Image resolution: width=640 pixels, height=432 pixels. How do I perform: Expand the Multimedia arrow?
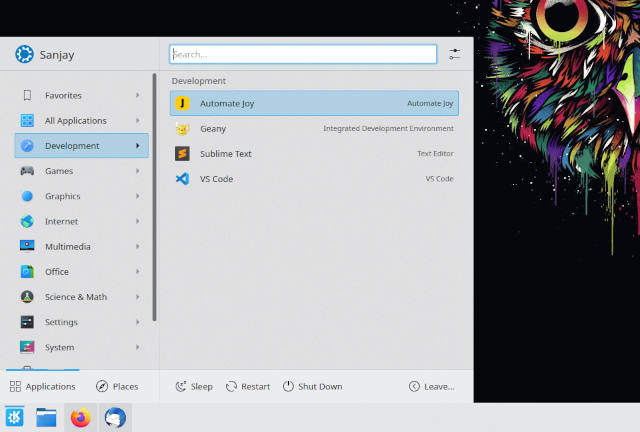coord(138,246)
